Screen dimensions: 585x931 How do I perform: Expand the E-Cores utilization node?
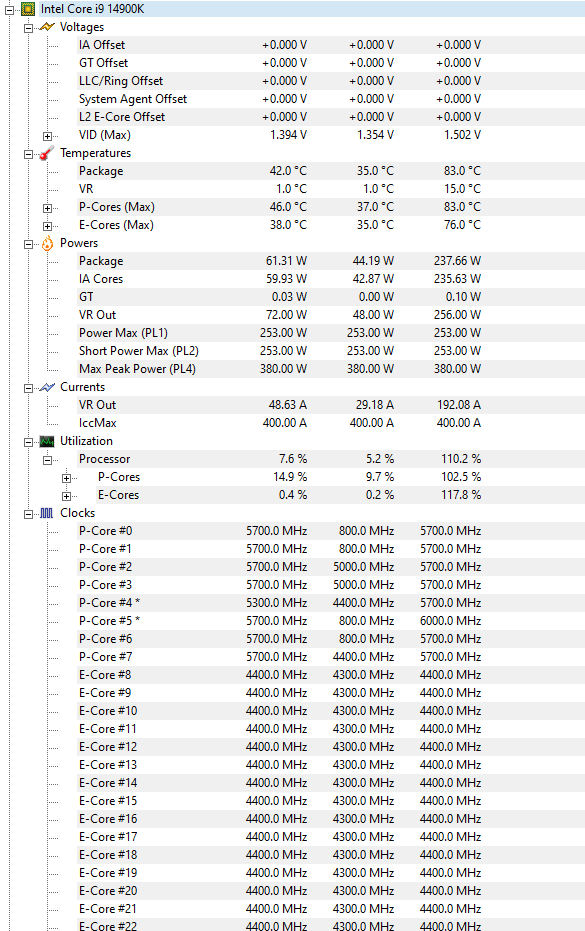pos(67,496)
